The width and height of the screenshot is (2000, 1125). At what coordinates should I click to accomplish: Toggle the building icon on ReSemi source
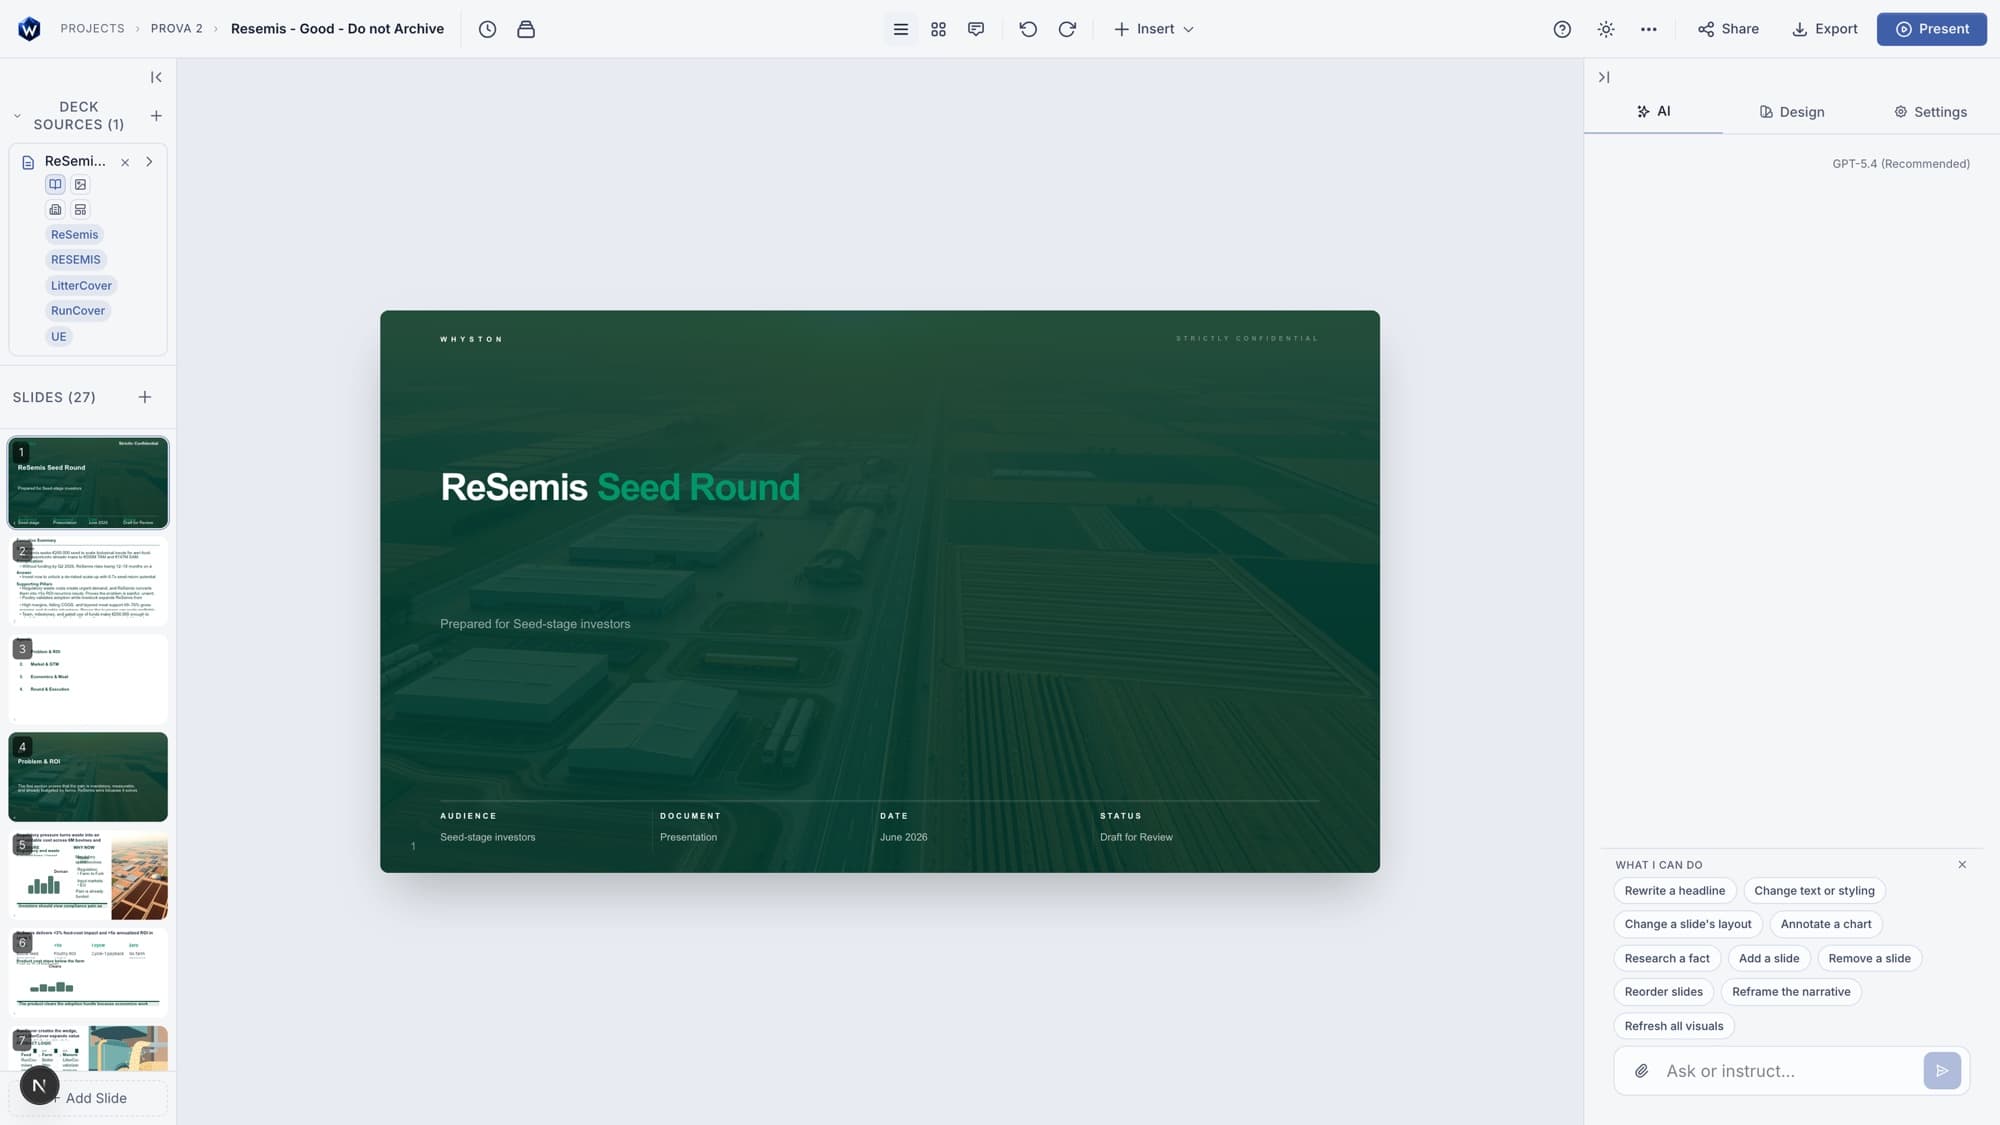pos(55,209)
